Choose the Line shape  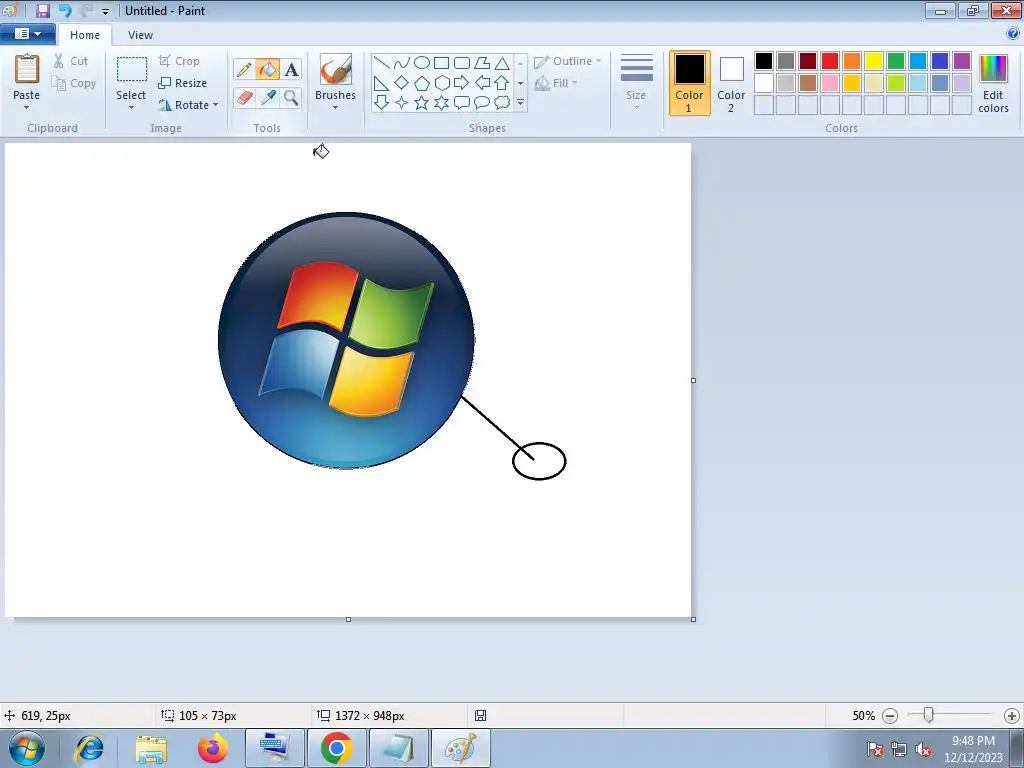(x=382, y=63)
